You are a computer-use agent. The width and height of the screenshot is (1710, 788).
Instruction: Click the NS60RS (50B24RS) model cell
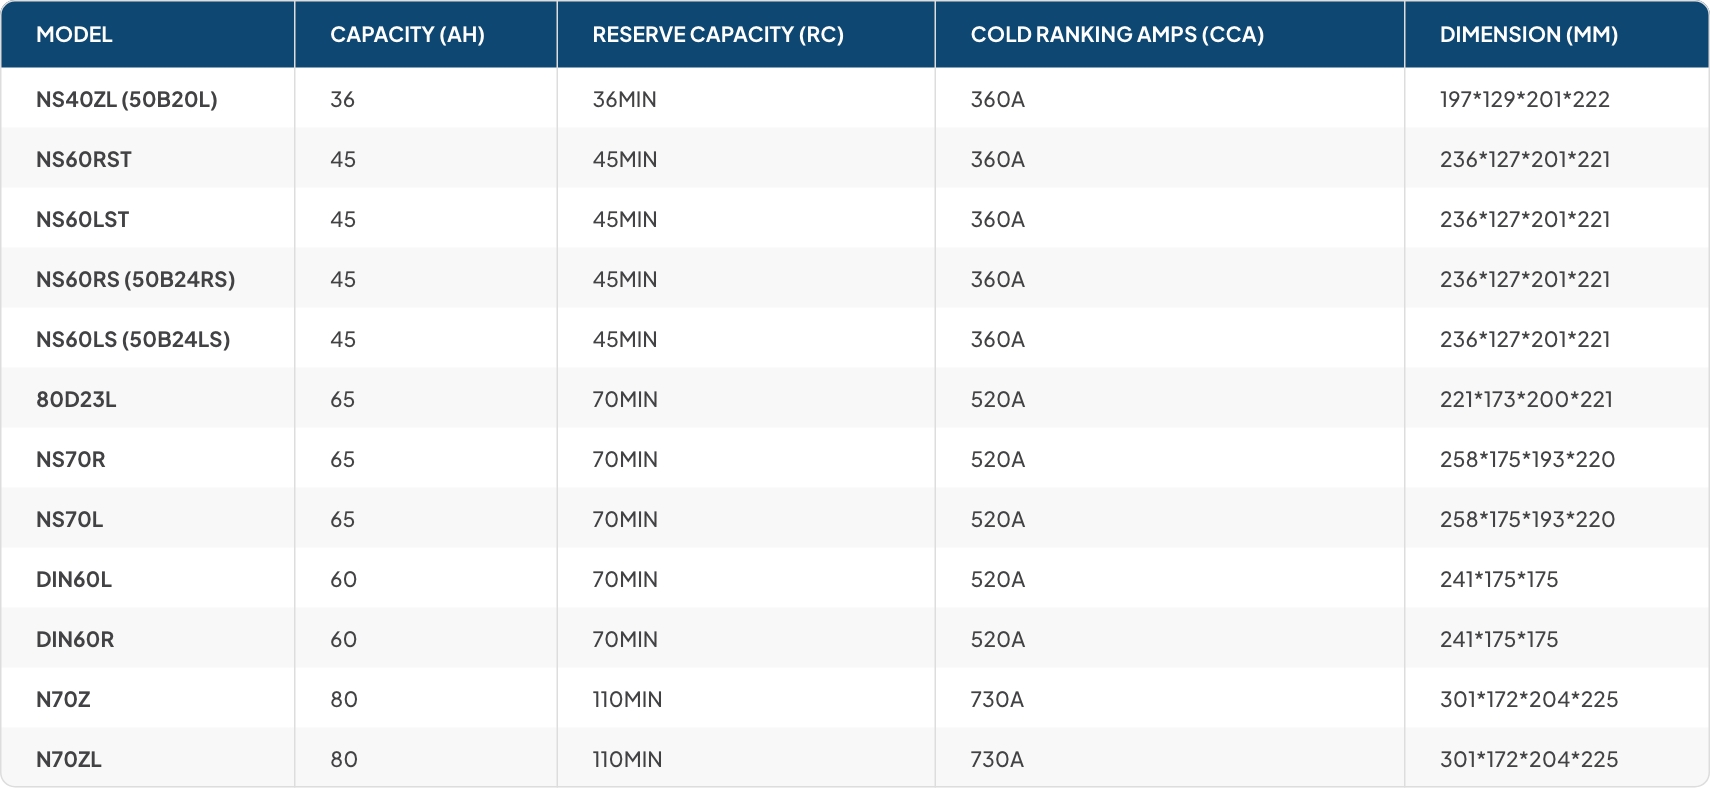tap(135, 279)
